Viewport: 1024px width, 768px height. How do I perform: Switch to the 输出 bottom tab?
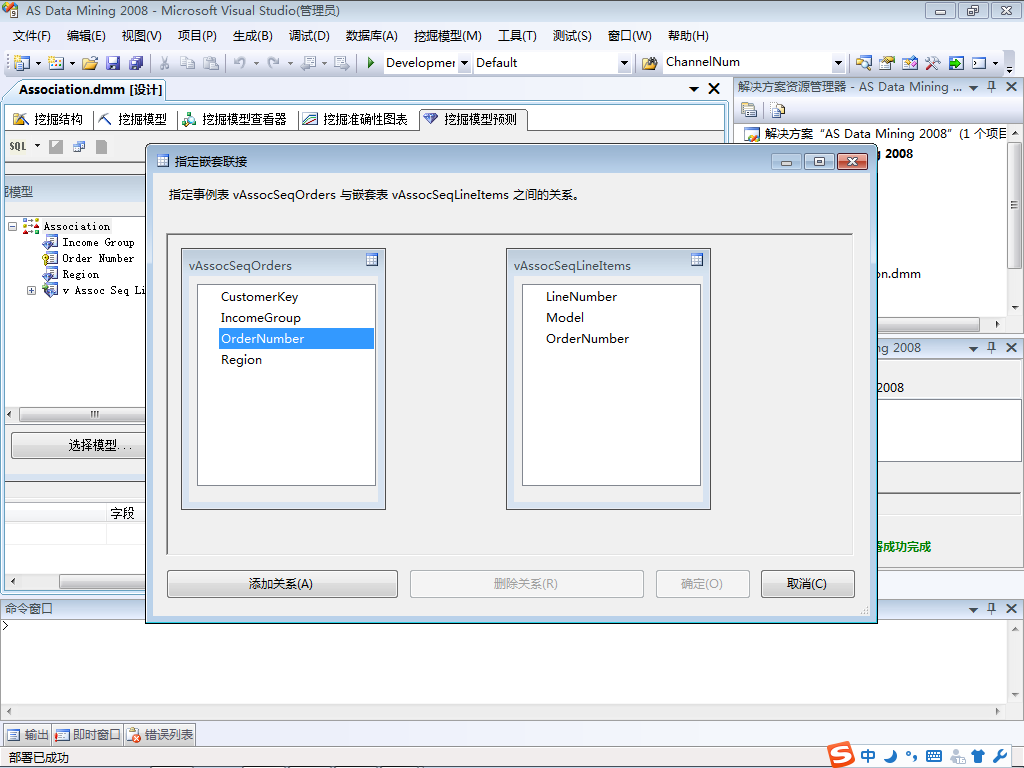click(x=28, y=735)
